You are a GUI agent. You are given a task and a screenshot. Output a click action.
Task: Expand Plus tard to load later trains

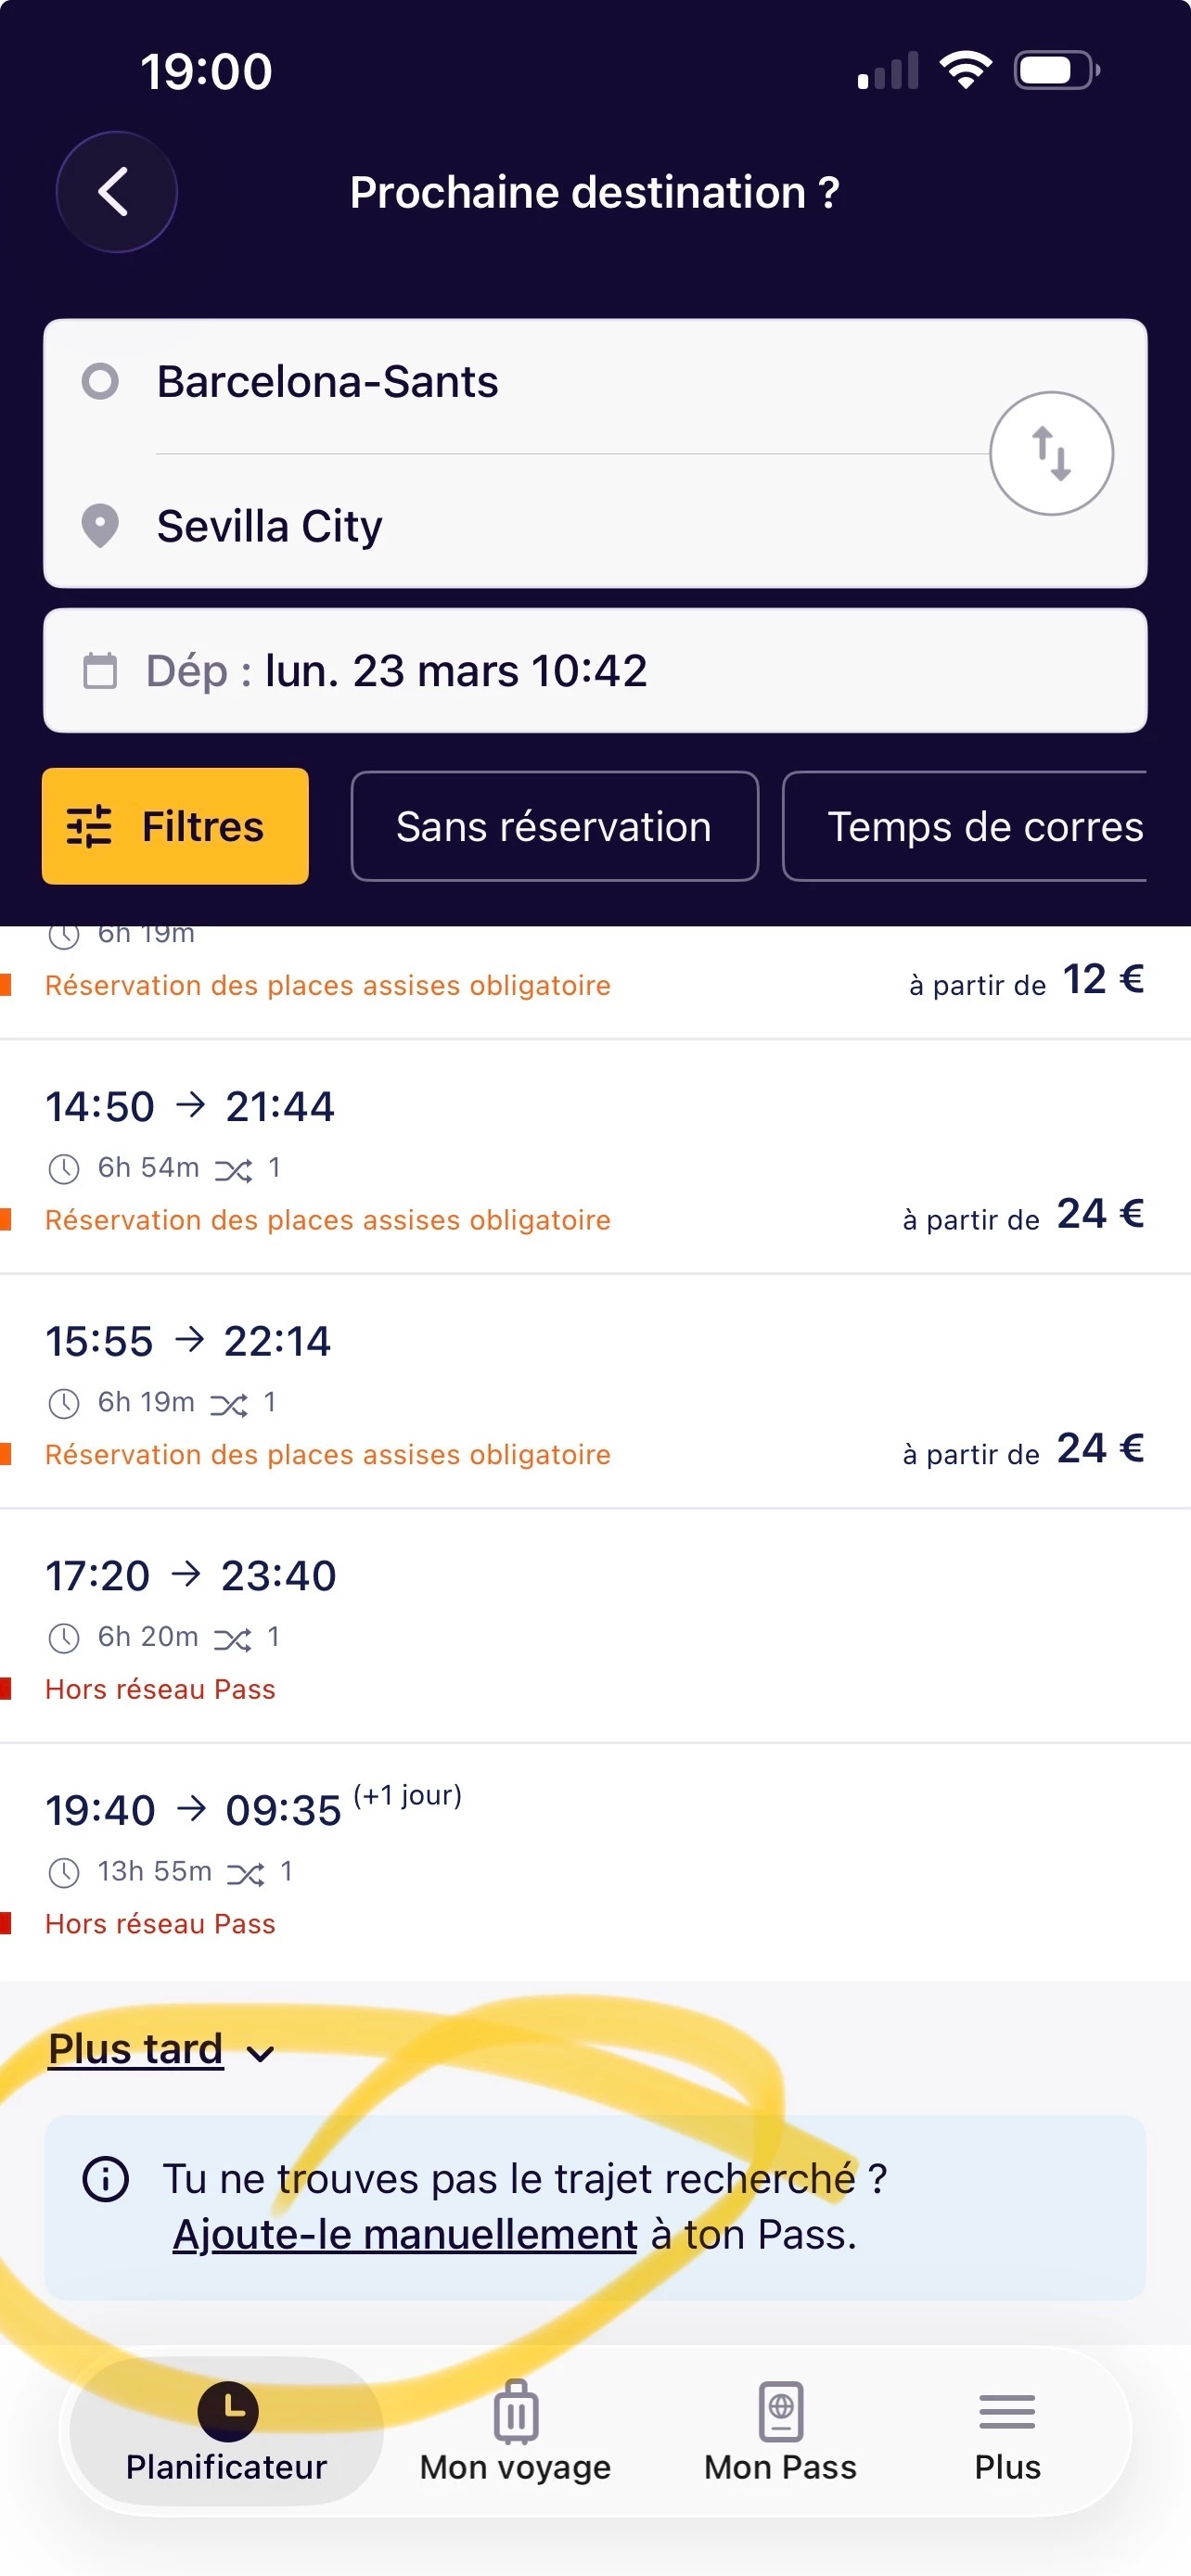tap(160, 2050)
